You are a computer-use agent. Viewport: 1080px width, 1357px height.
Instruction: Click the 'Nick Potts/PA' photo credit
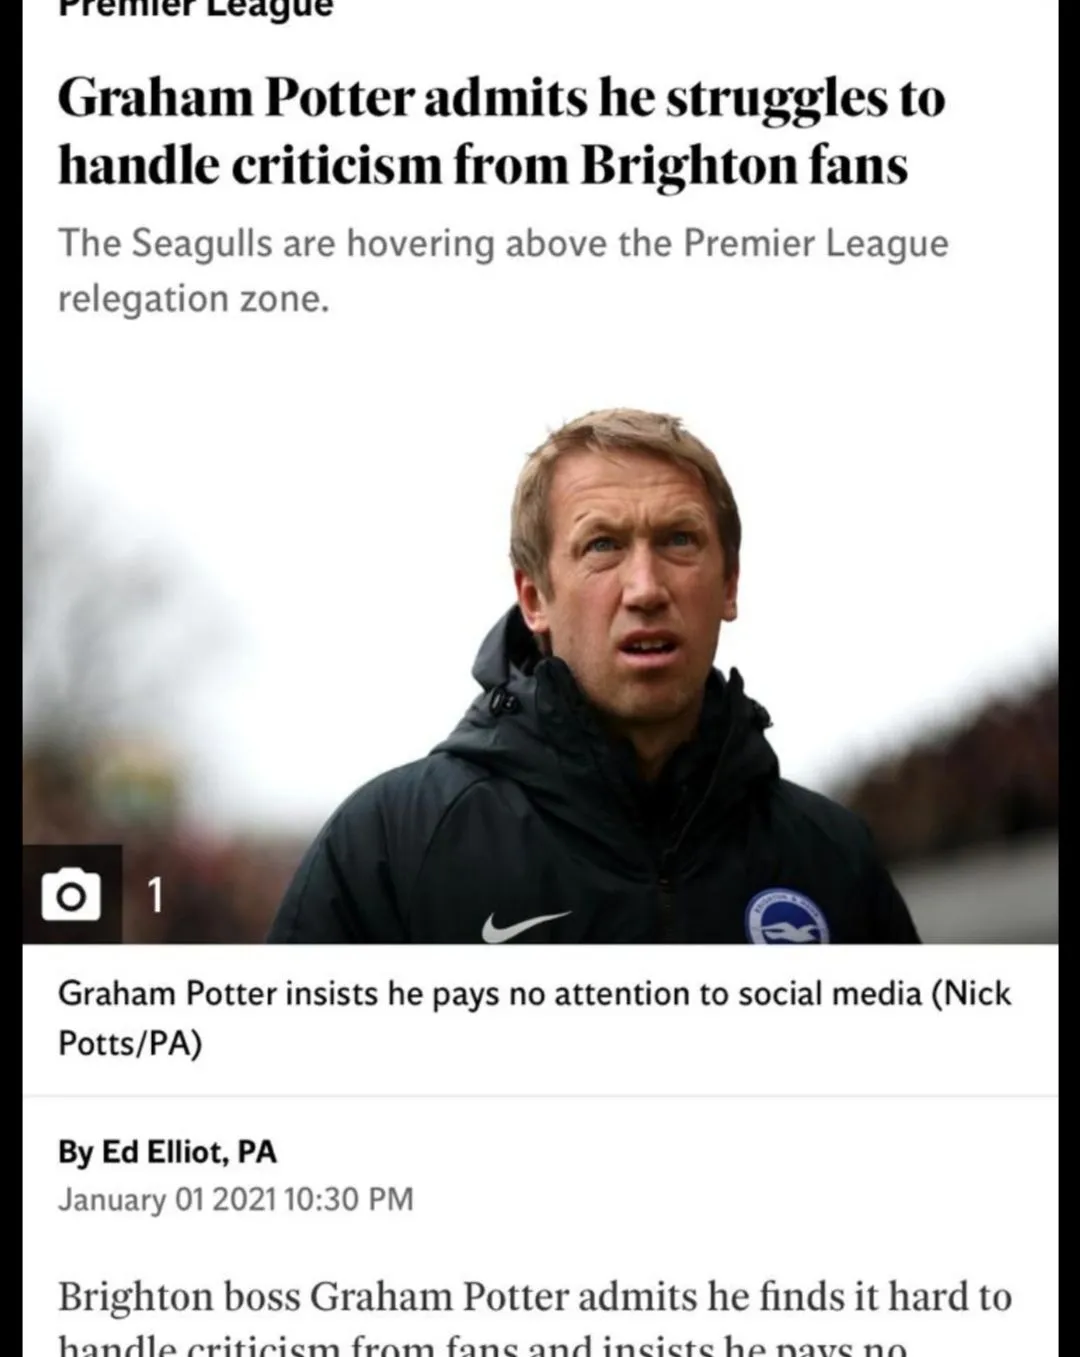coord(130,1043)
